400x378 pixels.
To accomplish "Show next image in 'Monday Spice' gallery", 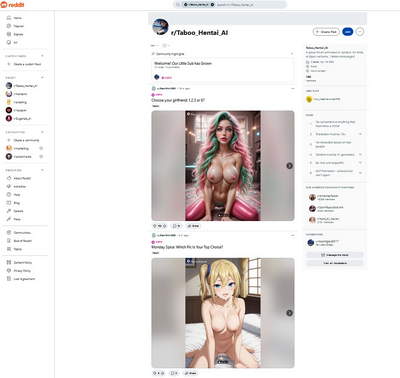I will [289, 313].
